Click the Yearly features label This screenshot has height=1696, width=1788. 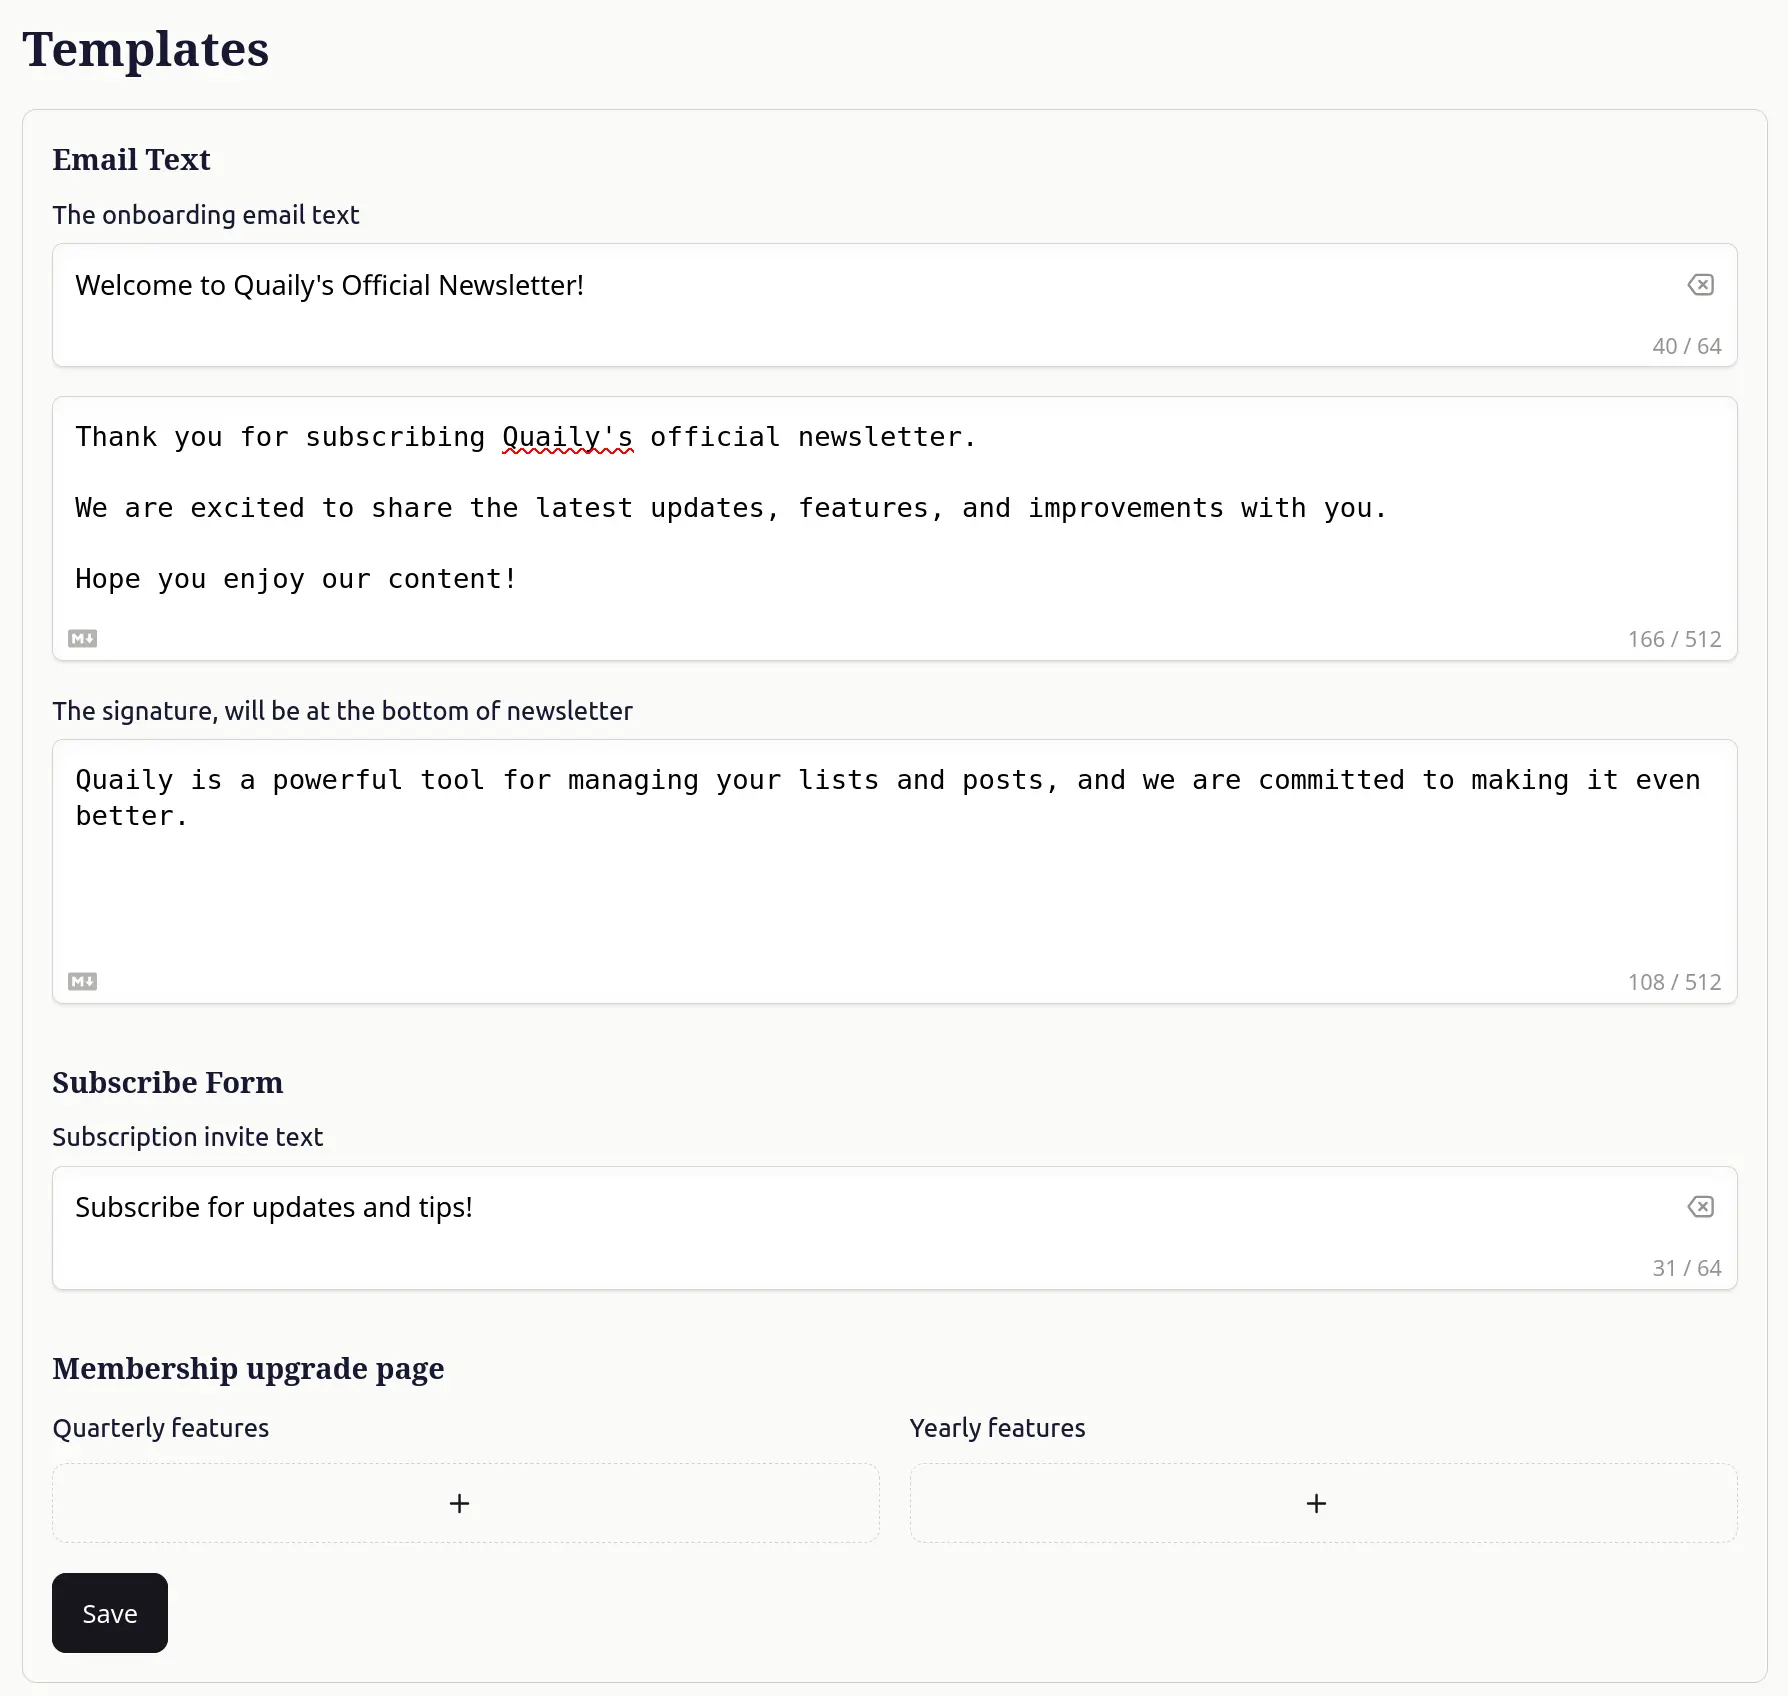997,1428
